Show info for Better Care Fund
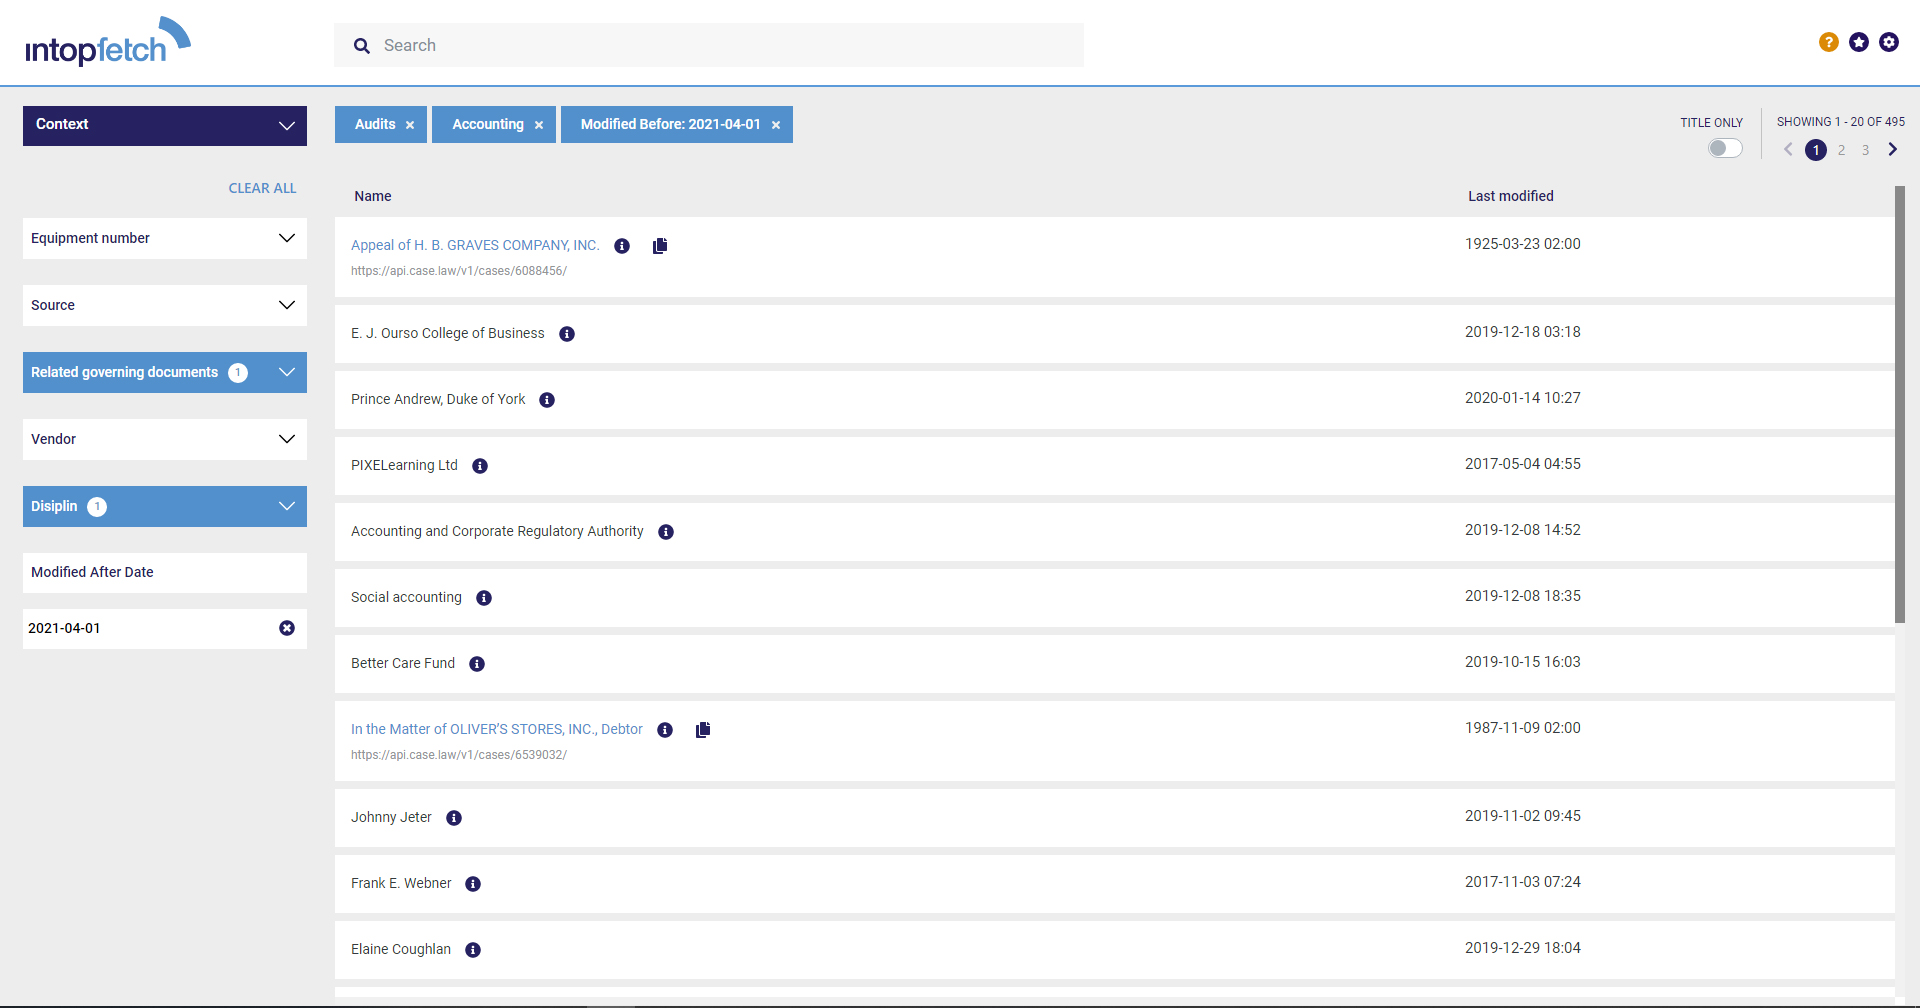The height and width of the screenshot is (1008, 1920). (477, 664)
